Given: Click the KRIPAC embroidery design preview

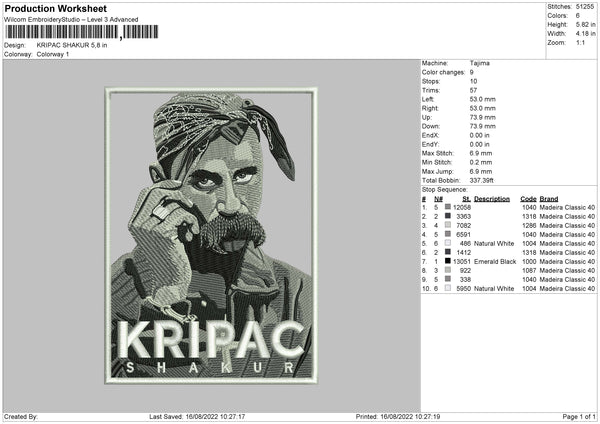Looking at the screenshot, I should coord(211,236).
